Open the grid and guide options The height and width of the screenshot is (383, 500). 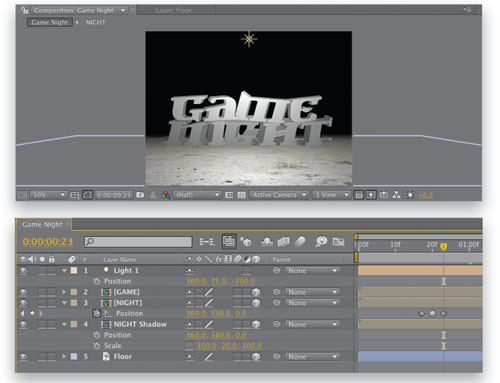[75, 195]
